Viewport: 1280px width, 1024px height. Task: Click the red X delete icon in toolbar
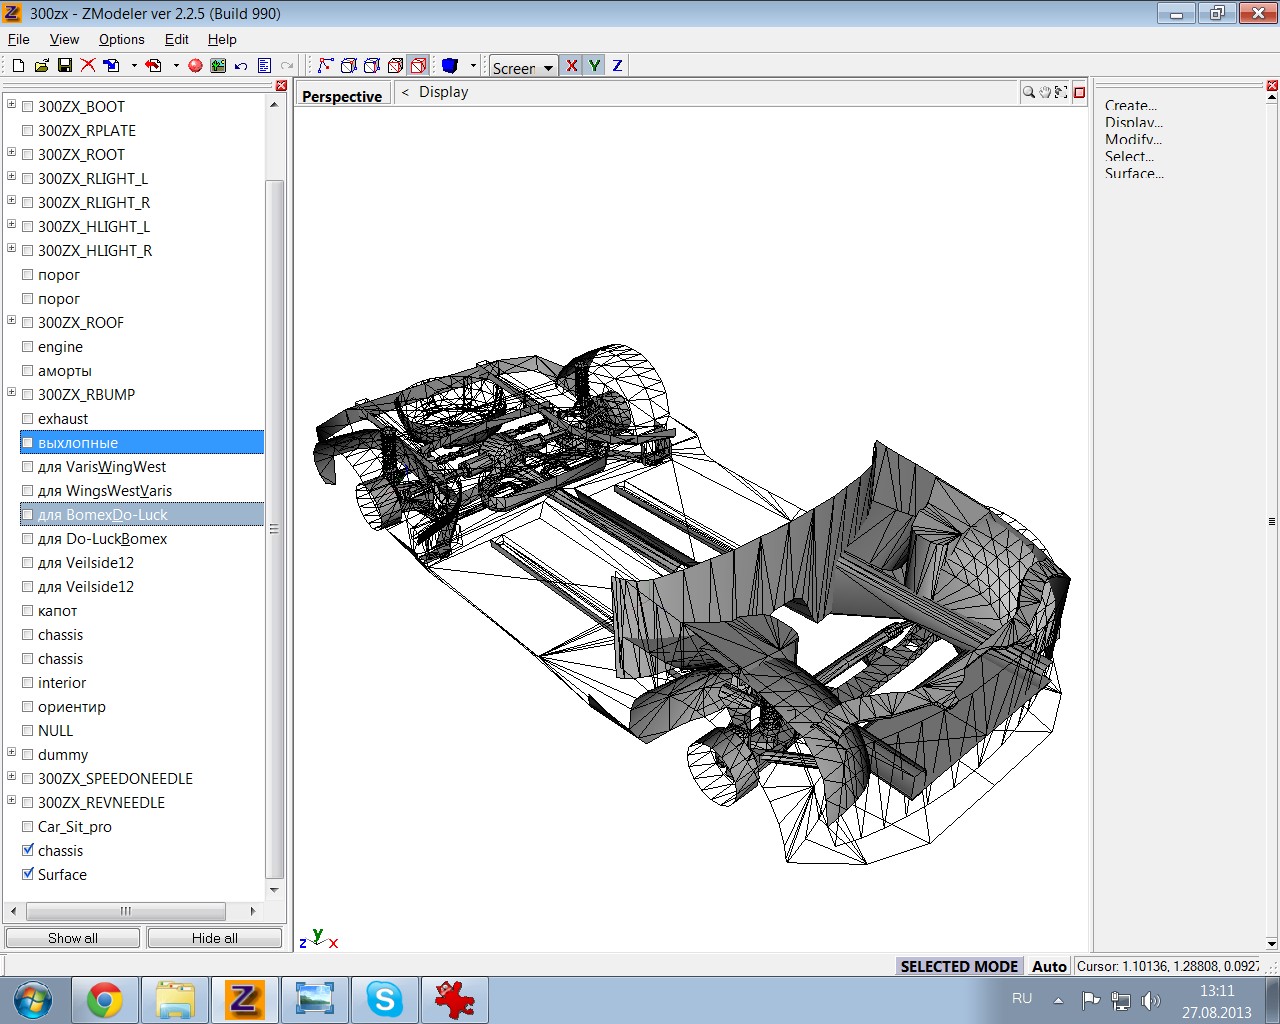(x=88, y=65)
